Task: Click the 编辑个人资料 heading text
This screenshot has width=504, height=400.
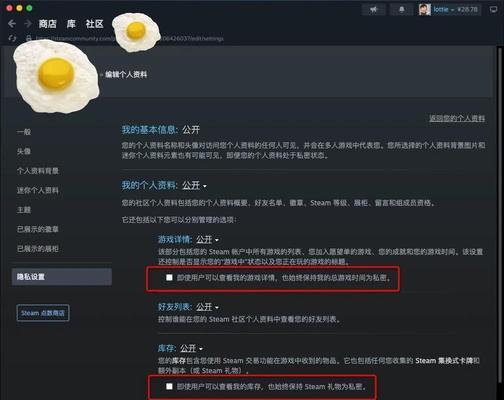Action: 126,74
